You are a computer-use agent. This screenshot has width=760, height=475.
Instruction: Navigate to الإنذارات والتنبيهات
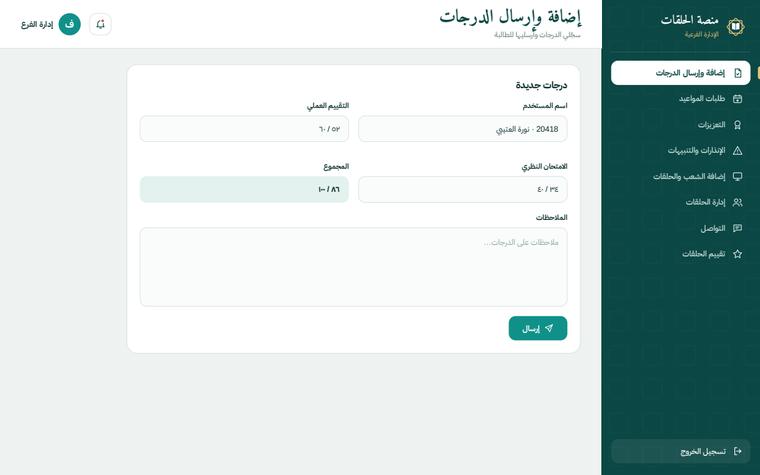(x=681, y=151)
